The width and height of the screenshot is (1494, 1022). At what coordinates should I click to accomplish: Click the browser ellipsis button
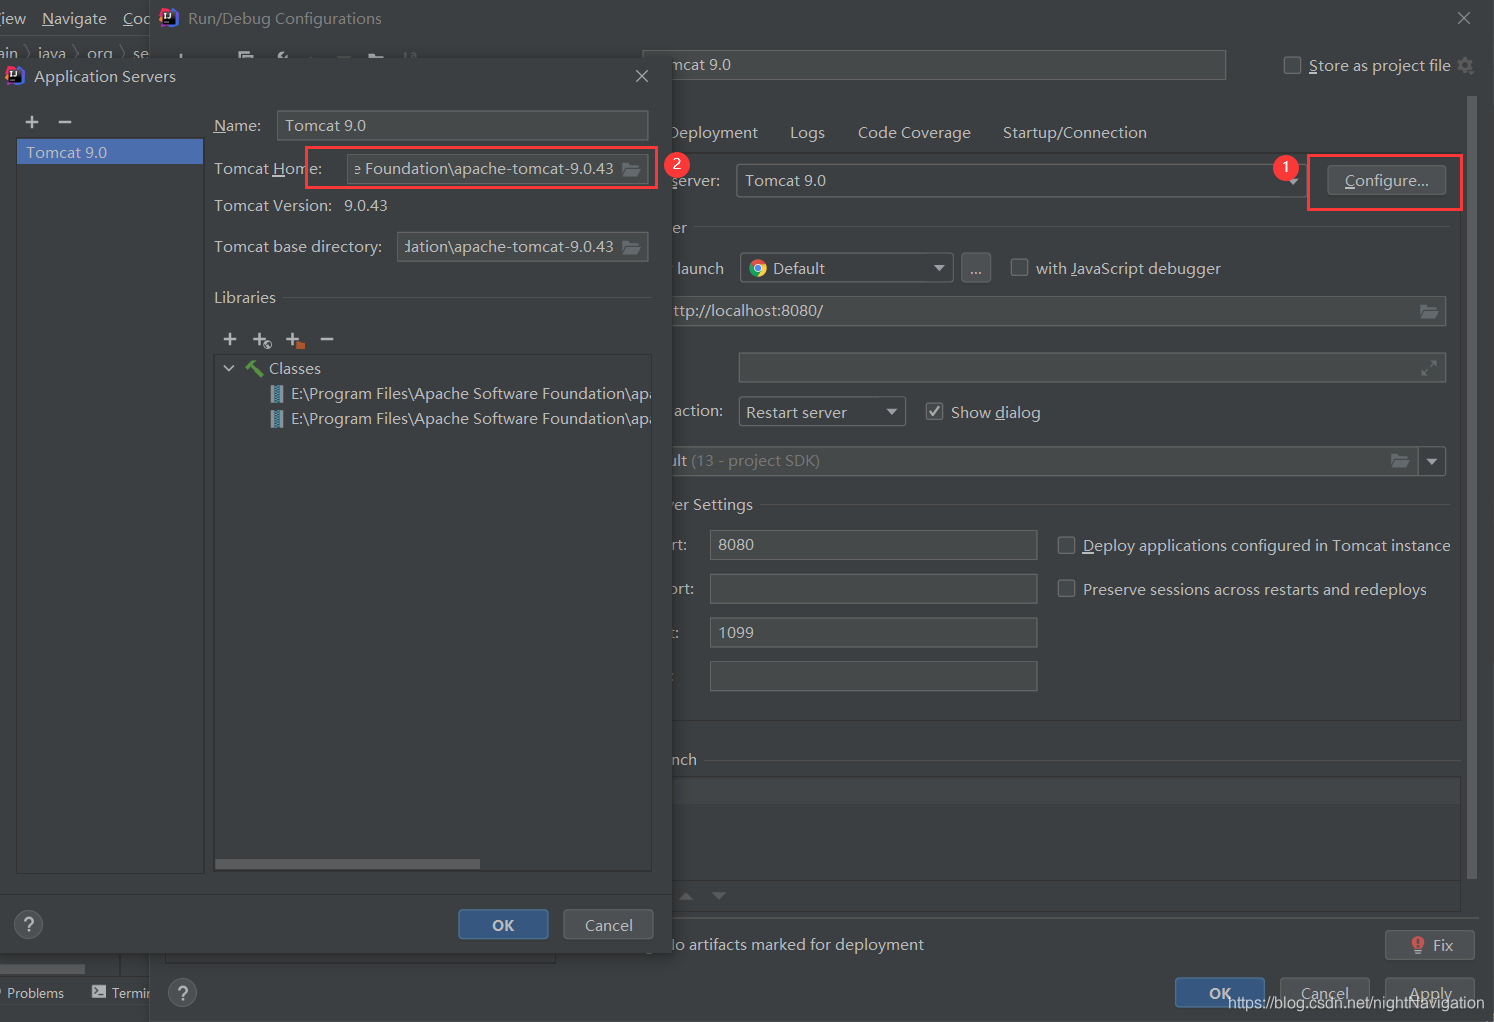click(x=976, y=268)
